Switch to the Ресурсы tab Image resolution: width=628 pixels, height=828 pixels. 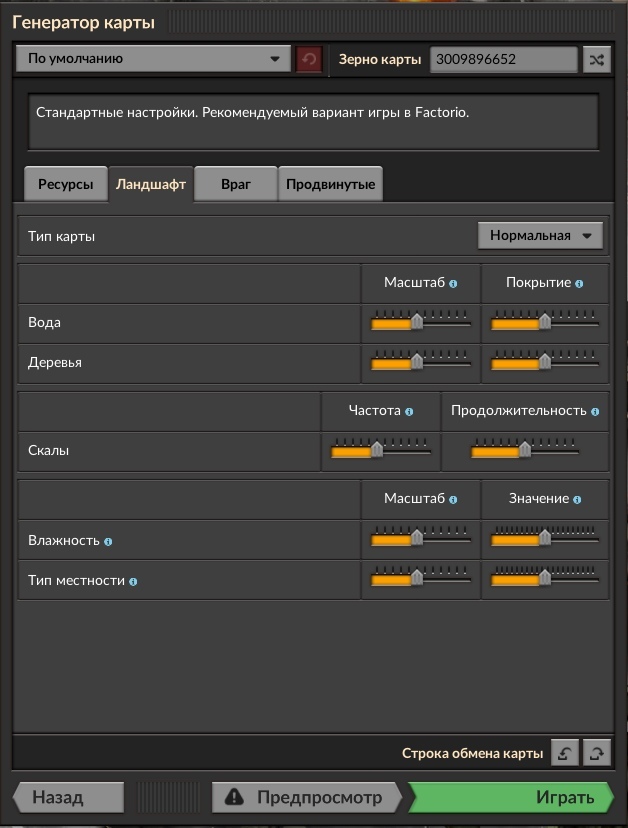tap(66, 184)
